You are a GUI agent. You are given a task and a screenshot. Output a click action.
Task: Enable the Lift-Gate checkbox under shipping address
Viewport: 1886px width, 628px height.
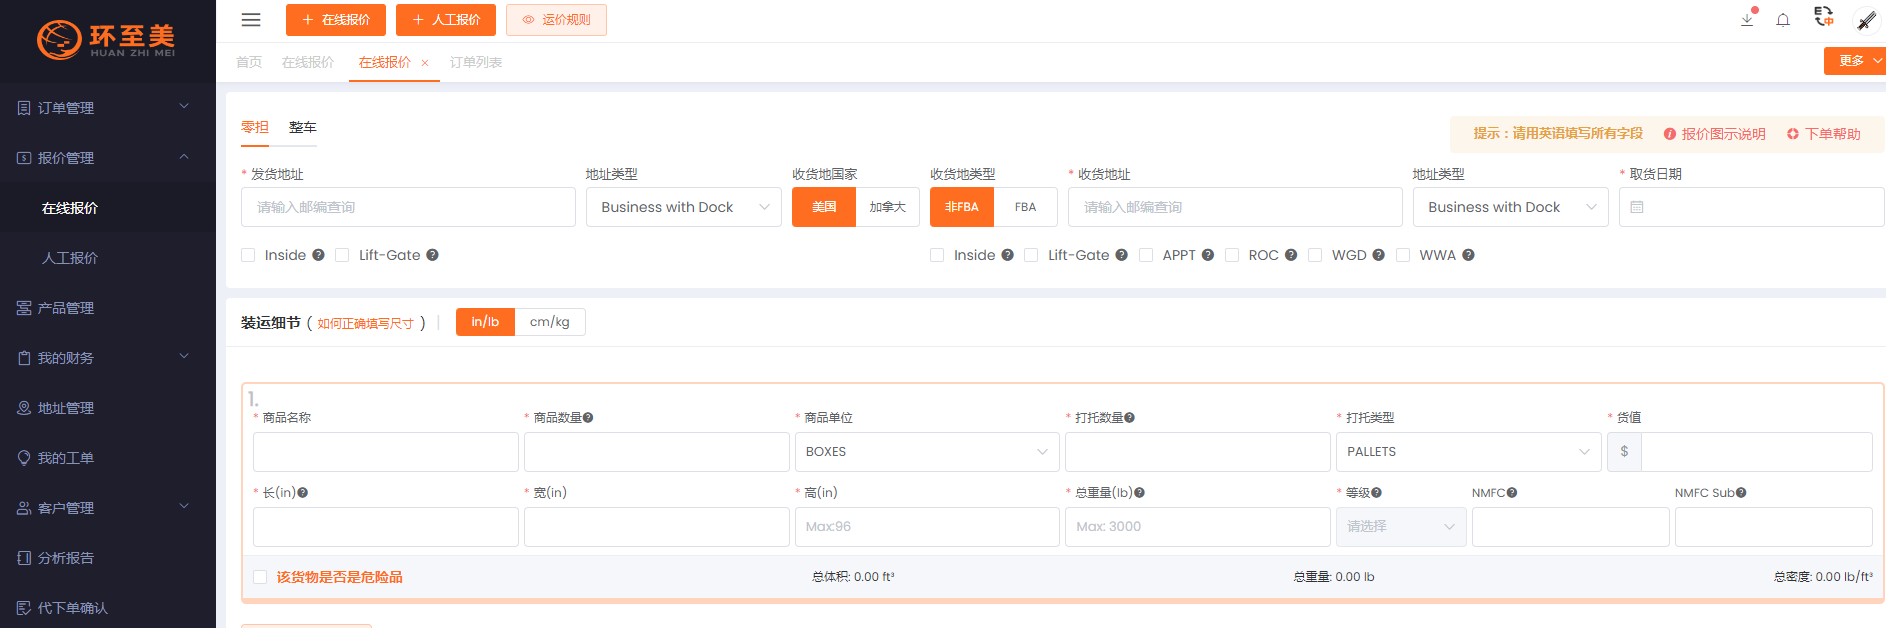(342, 255)
